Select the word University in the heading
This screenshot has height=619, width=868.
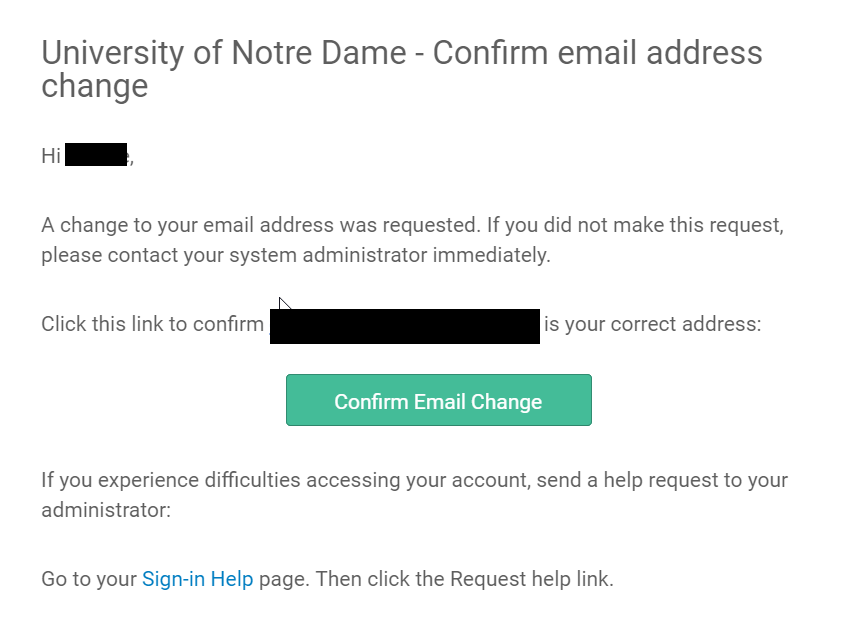coord(113,54)
